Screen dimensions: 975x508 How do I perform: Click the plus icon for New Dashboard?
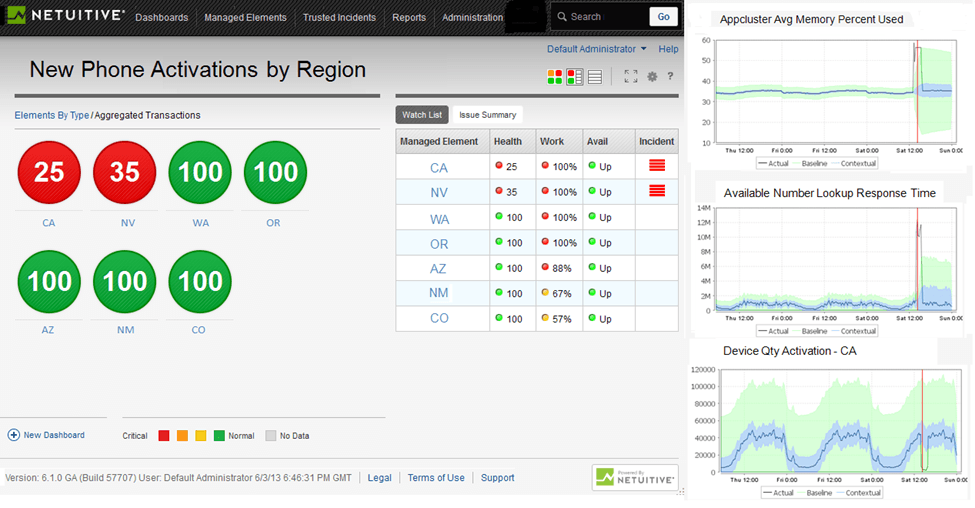pyautogui.click(x=14, y=435)
